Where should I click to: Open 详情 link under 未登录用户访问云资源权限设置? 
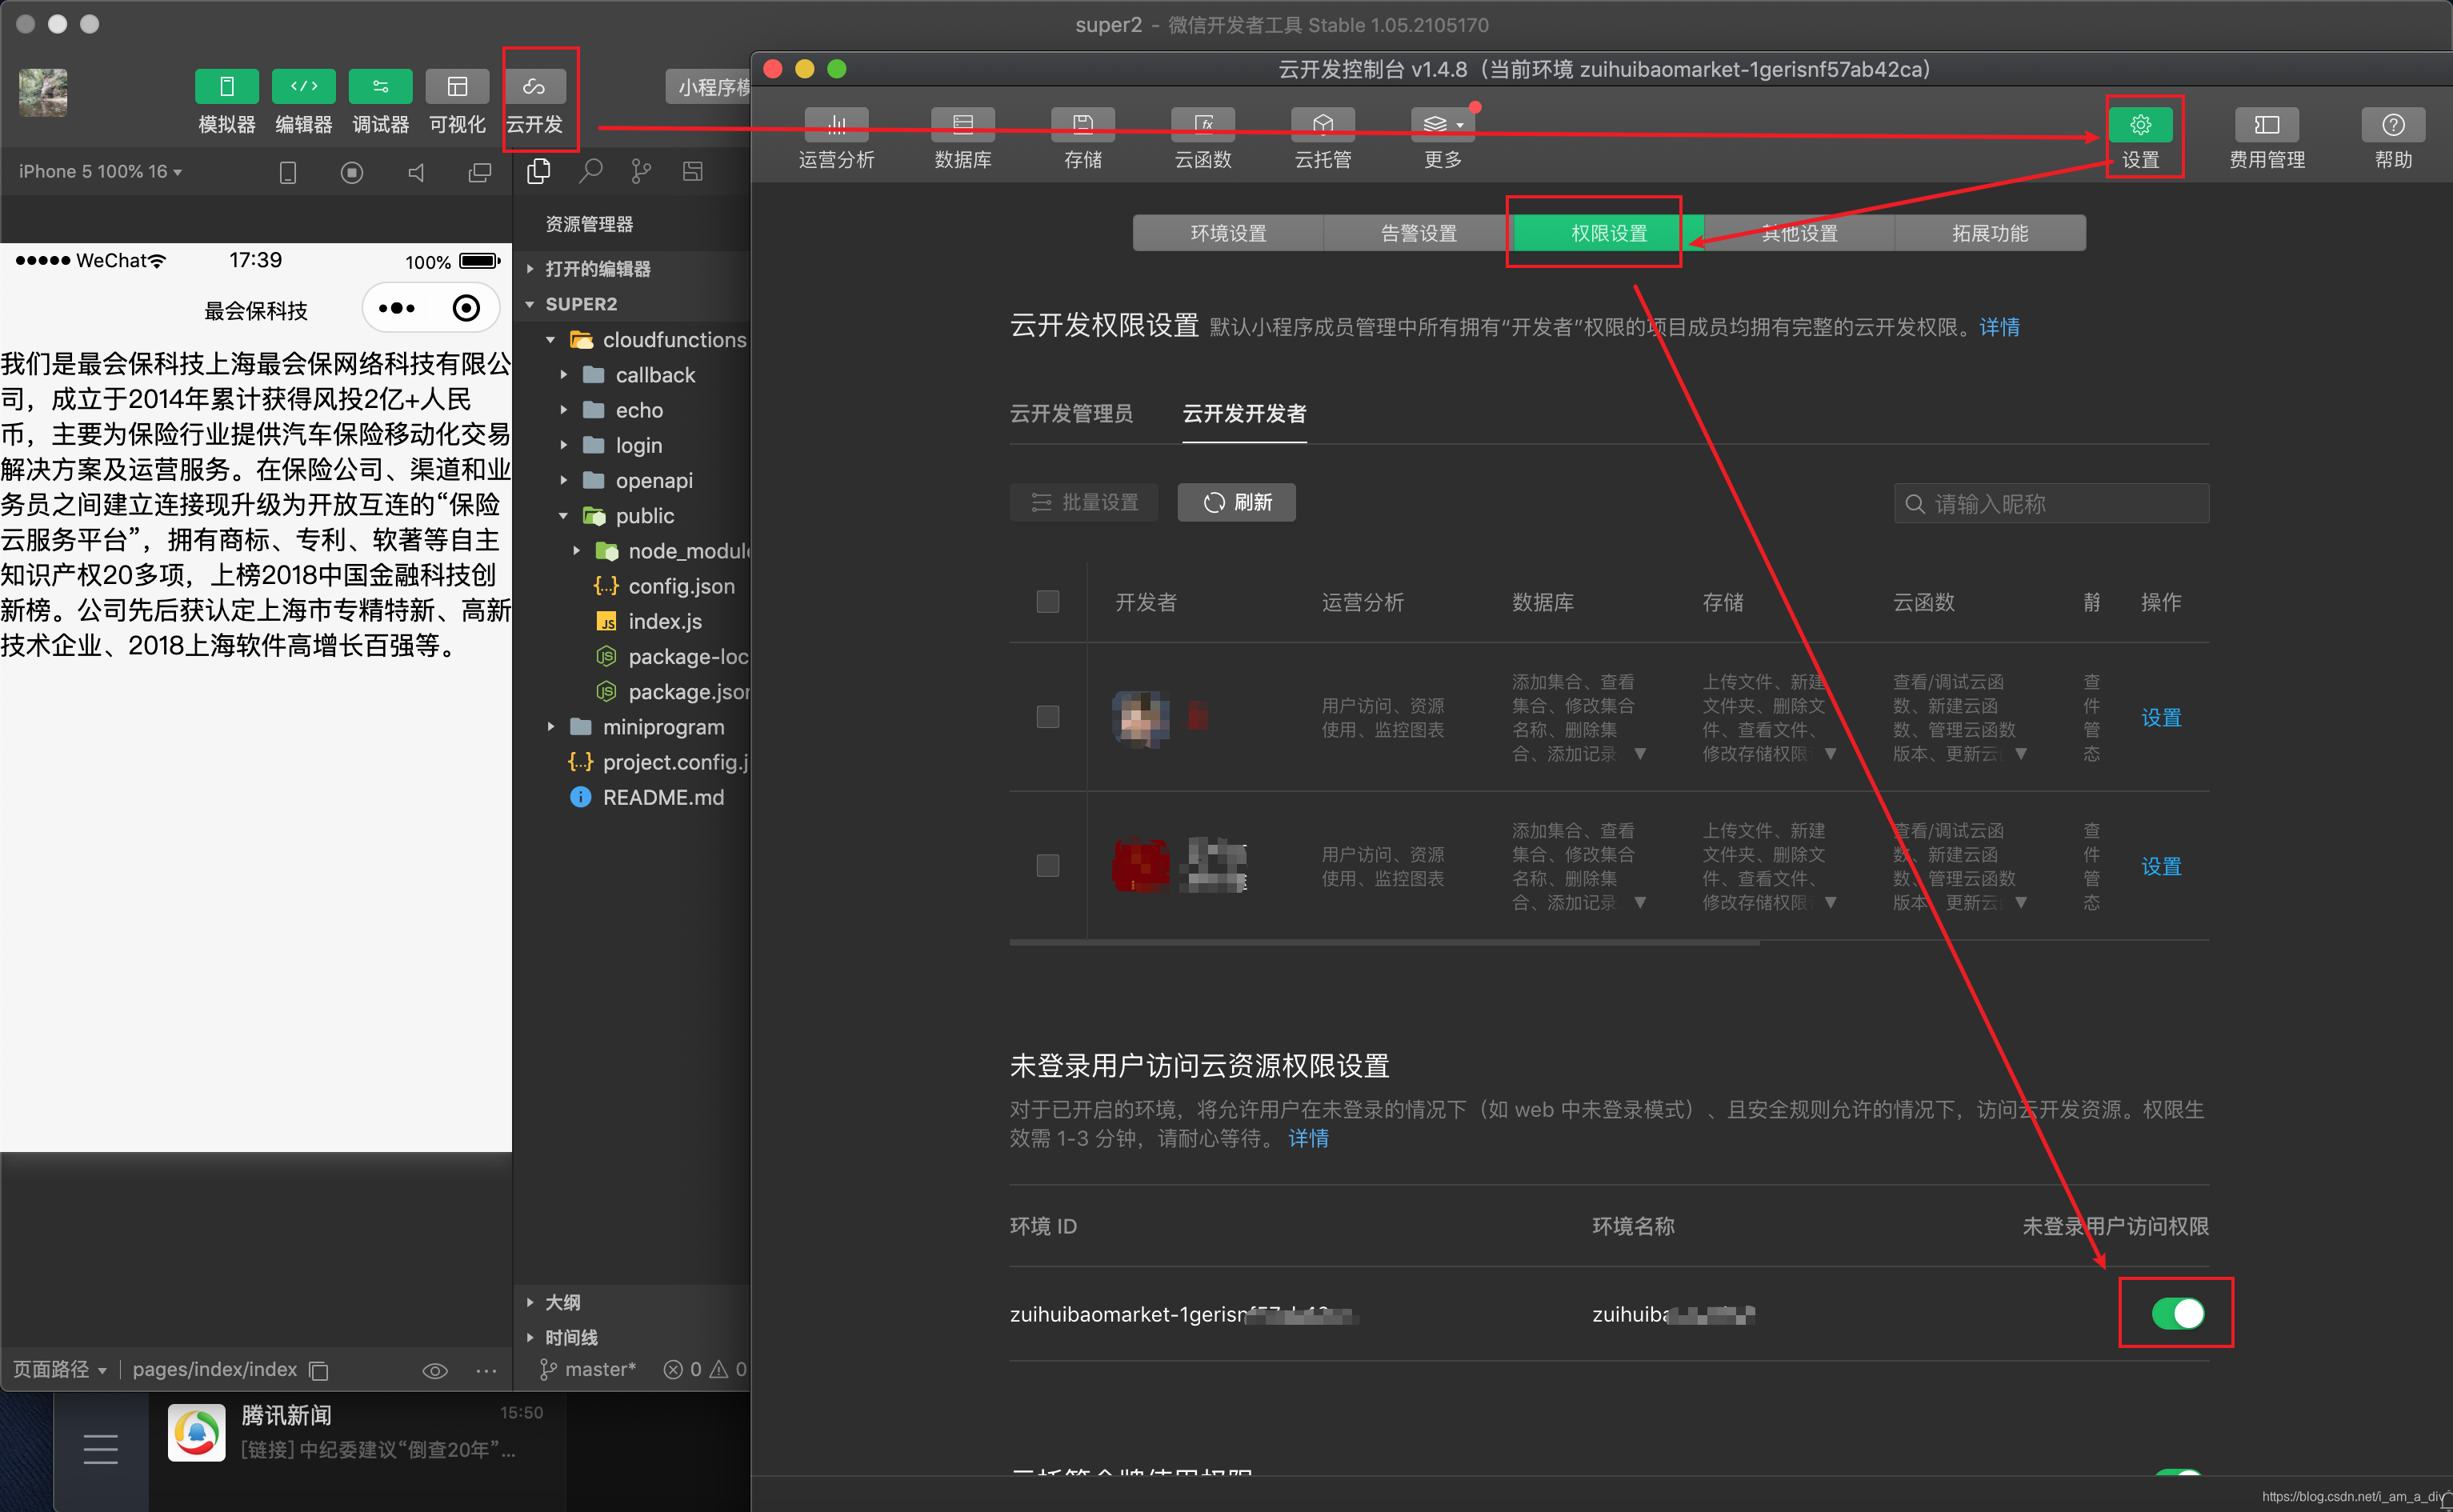[x=1308, y=1138]
